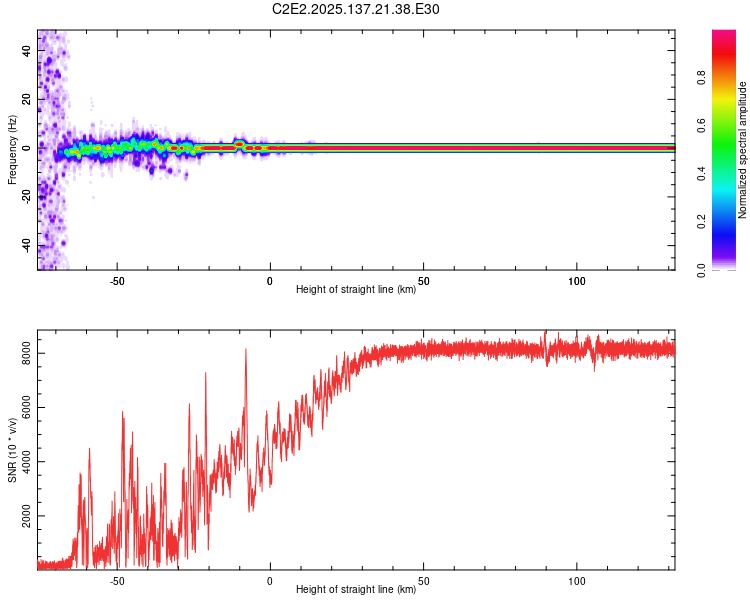The image size is (750, 600).
Task: Click the 0.4 tick label on the colorbar
Action: click(701, 174)
